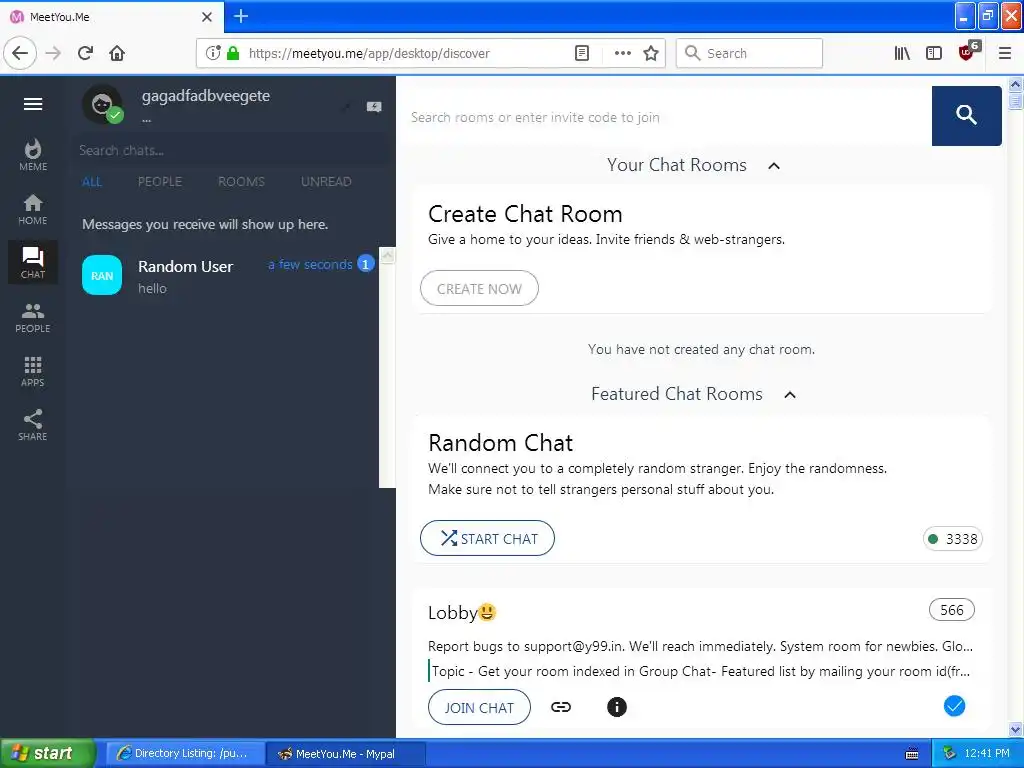Focus the search rooms or invite code field
The height and width of the screenshot is (768, 1024).
pos(667,117)
